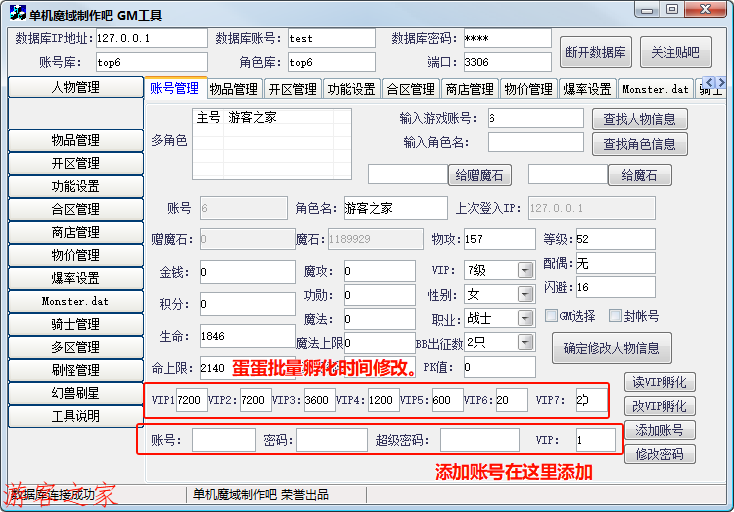The image size is (734, 512).
Task: Open the VIP level dropdown showing 7级
Action: 524,270
